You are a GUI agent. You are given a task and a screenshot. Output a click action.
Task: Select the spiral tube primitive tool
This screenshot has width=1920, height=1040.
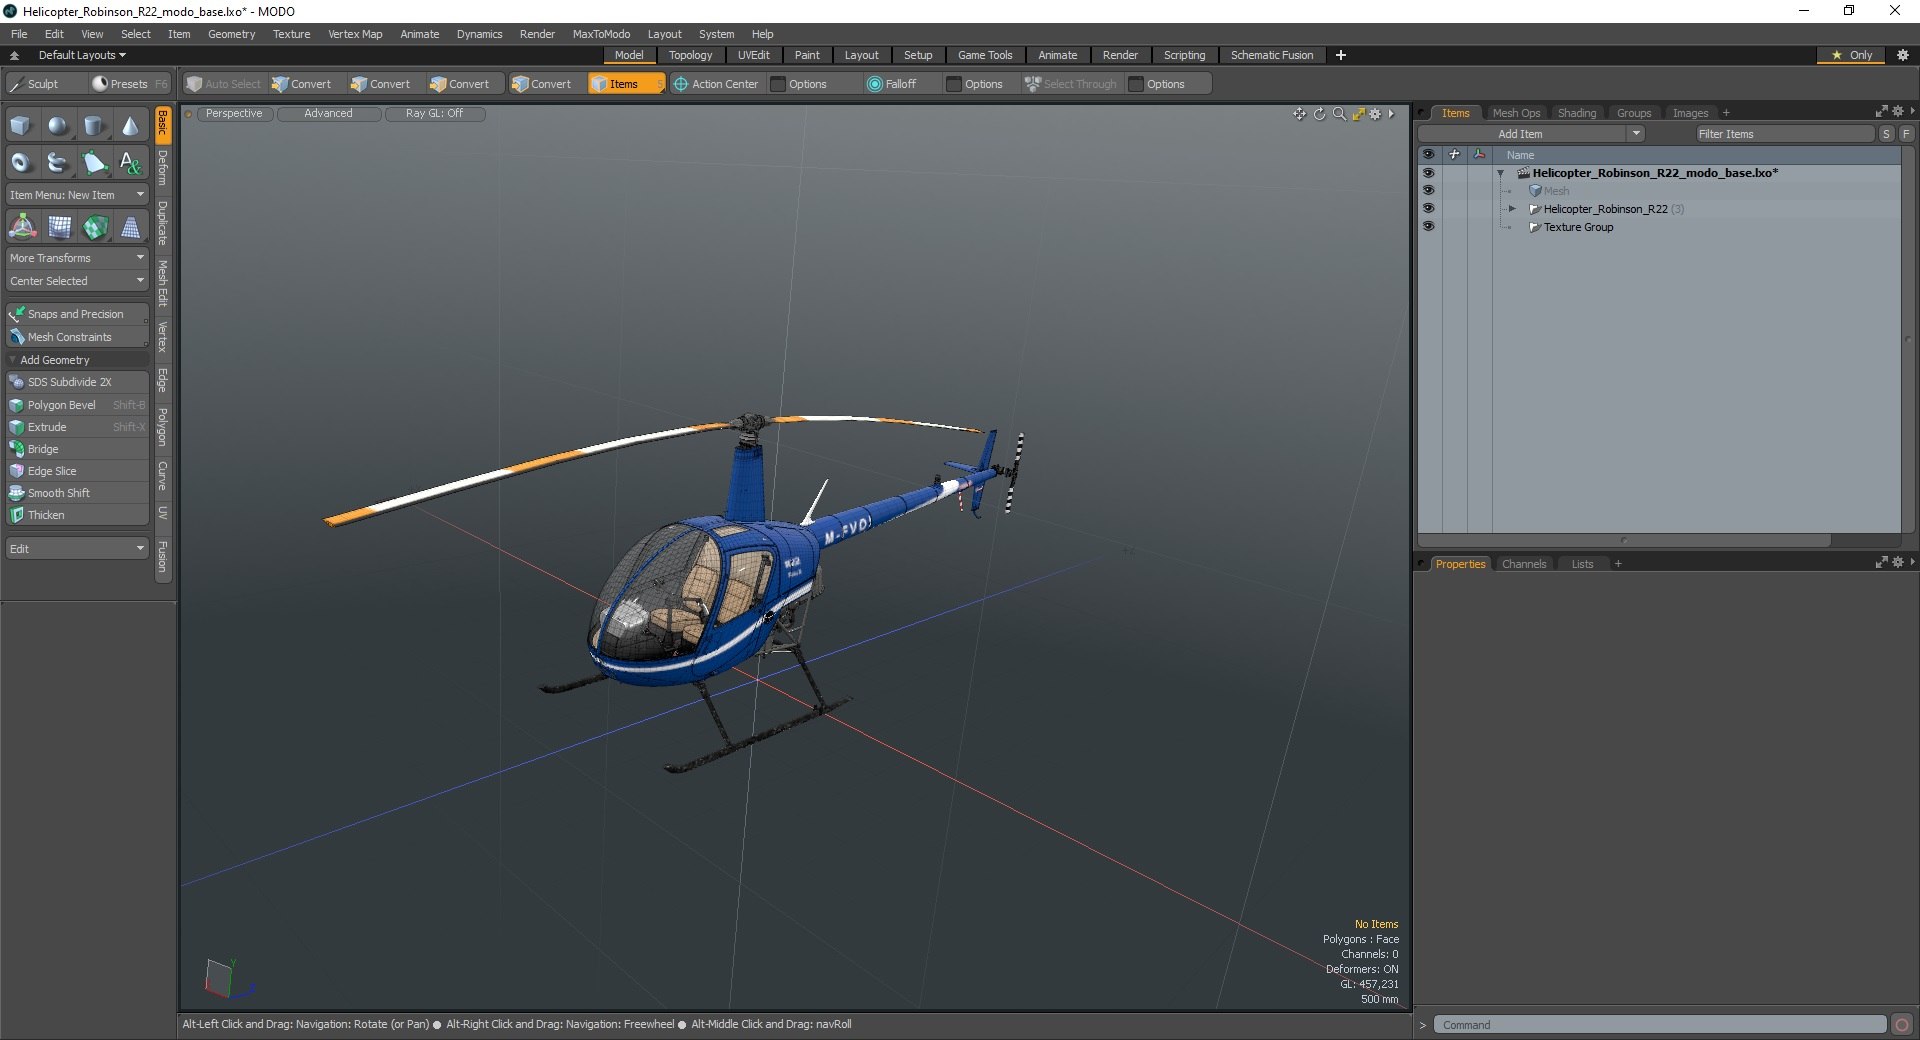58,162
